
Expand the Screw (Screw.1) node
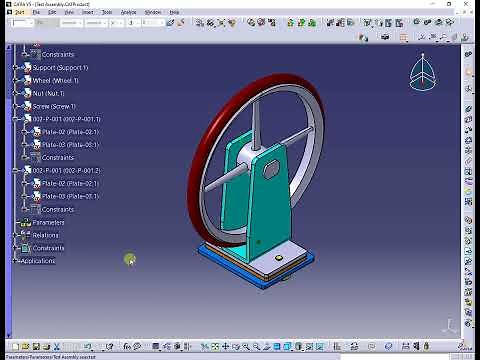point(15,106)
